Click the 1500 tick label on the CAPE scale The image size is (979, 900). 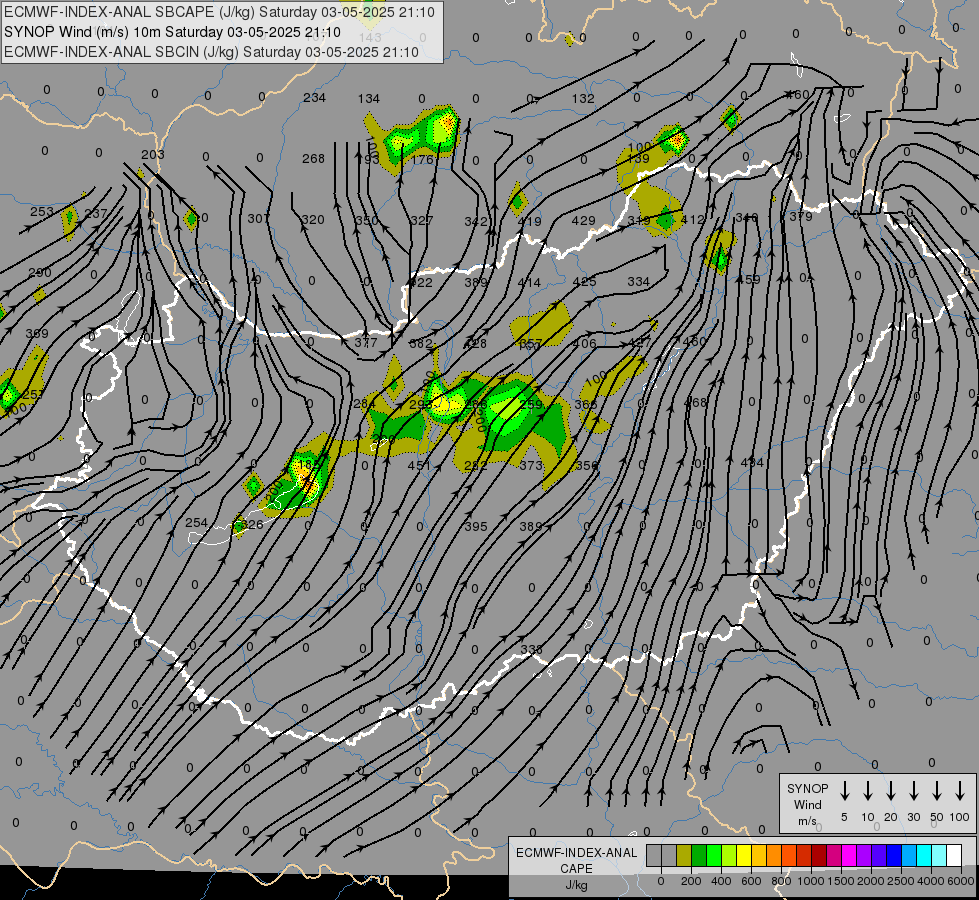(x=840, y=881)
